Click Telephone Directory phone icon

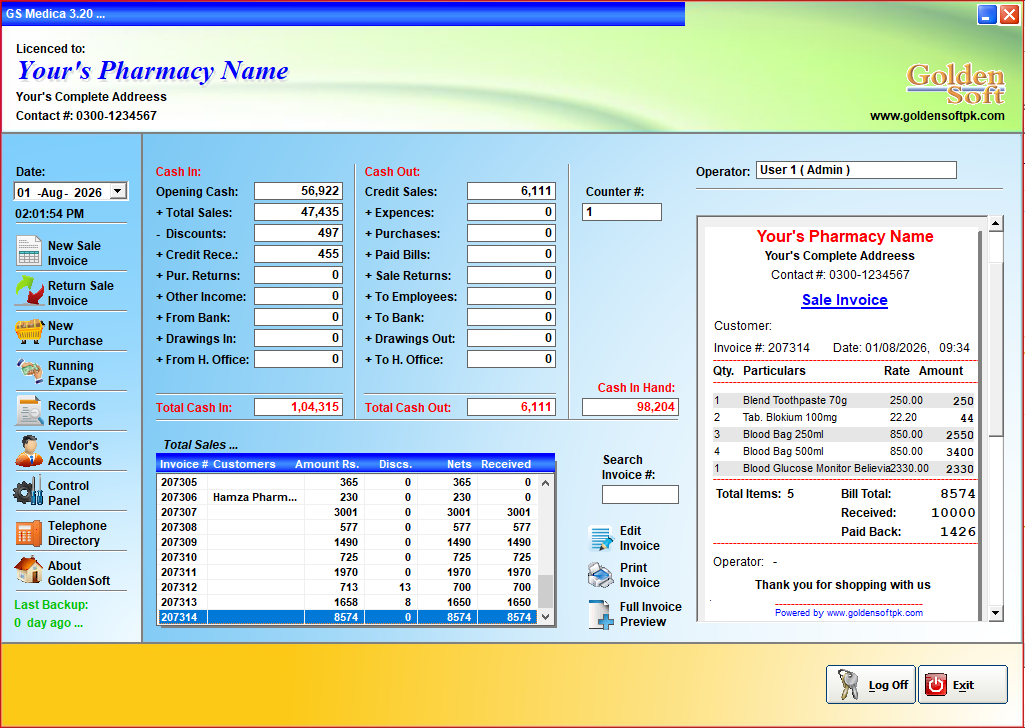coord(29,533)
